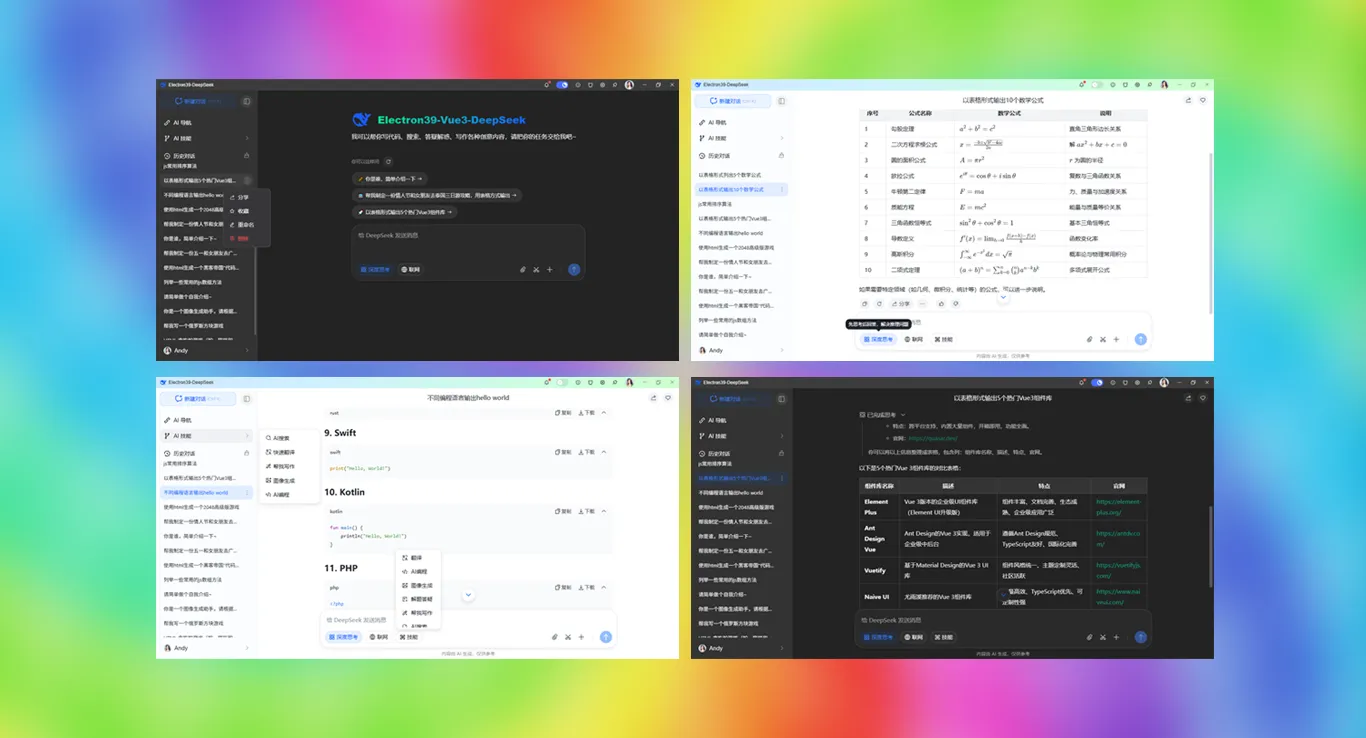Expand AI 技能 in the math formulas window sidebar
This screenshot has width=1366, height=738.
click(741, 138)
